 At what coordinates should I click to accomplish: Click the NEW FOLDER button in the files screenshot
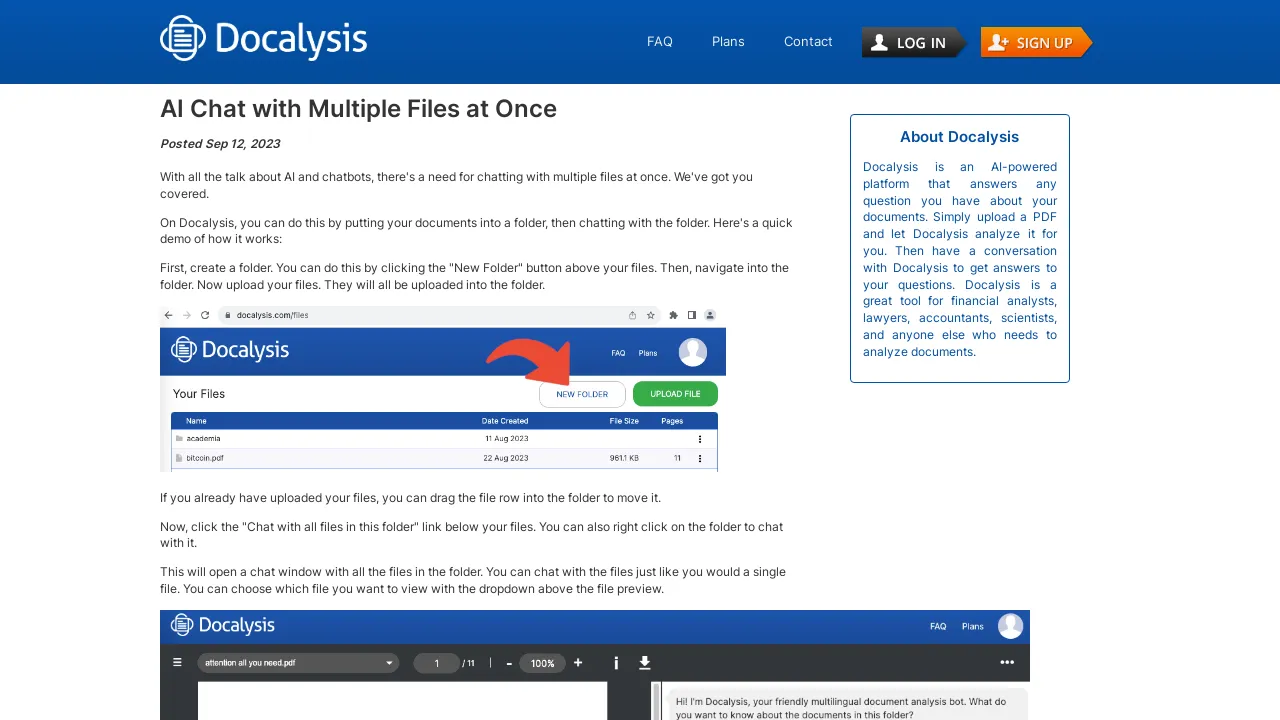click(582, 394)
